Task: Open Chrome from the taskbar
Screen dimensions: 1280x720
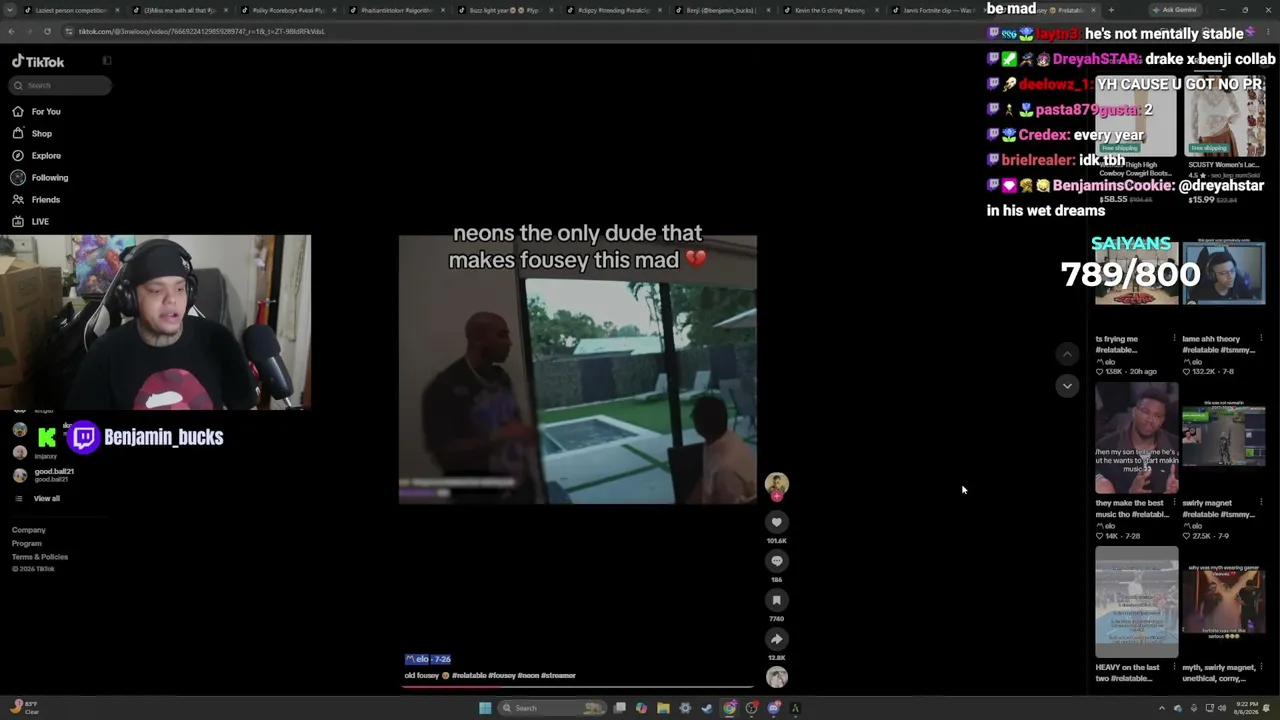Action: pos(730,708)
